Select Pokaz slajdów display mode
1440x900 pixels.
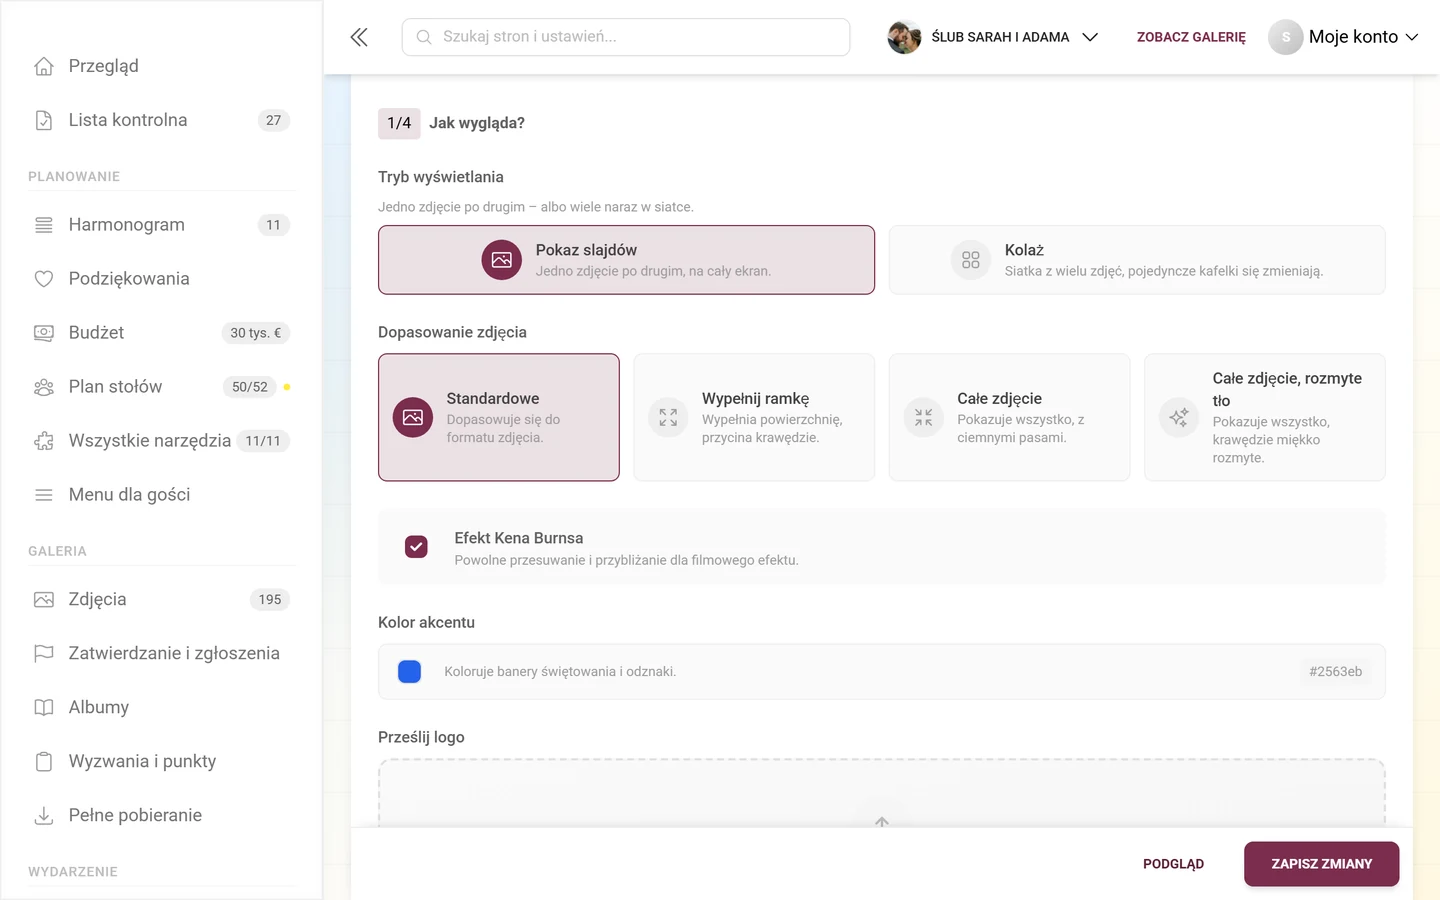[x=626, y=260]
